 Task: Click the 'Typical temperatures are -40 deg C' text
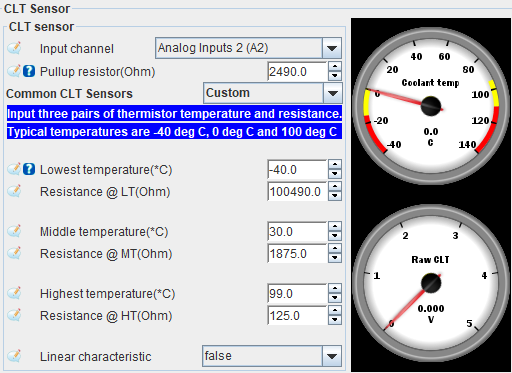[x=174, y=132]
